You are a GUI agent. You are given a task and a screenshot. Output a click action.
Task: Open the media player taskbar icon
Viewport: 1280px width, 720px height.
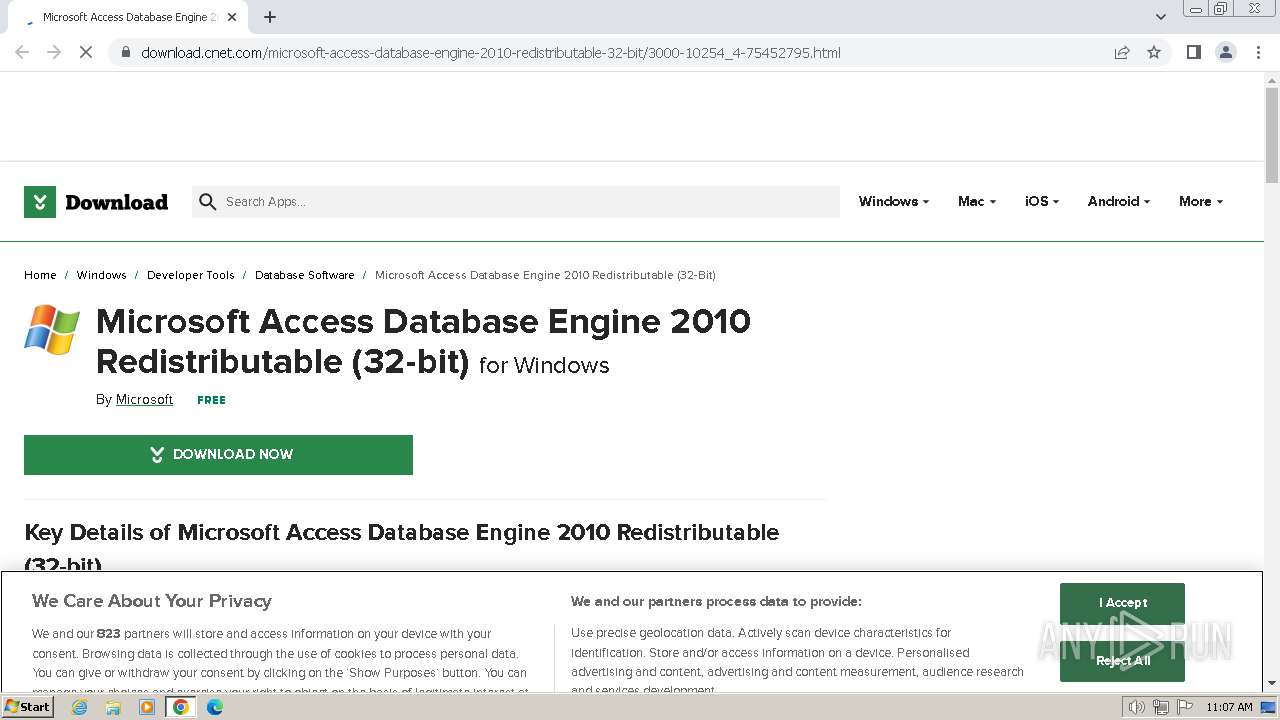click(147, 707)
